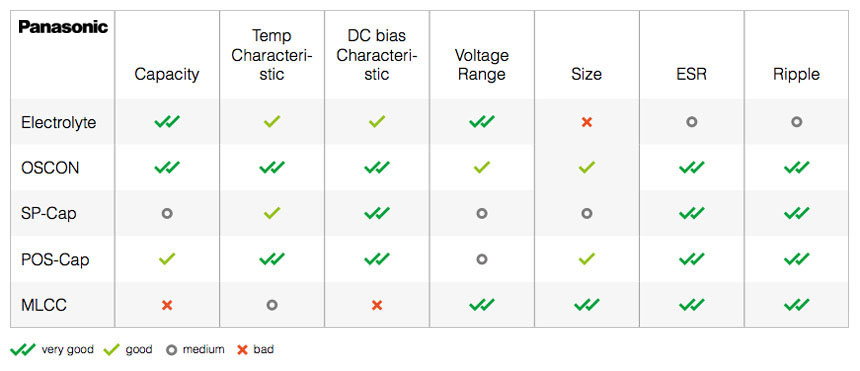Image resolution: width=860 pixels, height=371 pixels.
Task: Click the gray circle in POS-Cap Voltage Range
Action: tap(482, 259)
